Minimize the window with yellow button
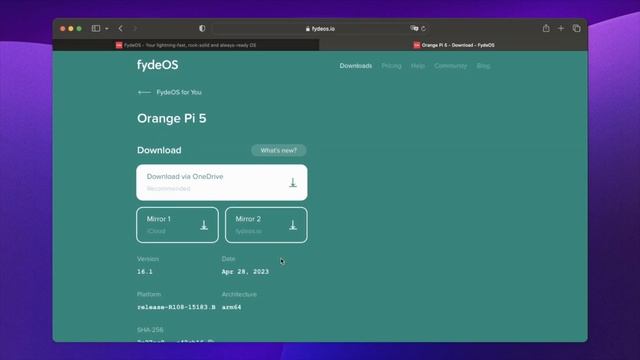Image resolution: width=640 pixels, height=360 pixels. (x=71, y=29)
